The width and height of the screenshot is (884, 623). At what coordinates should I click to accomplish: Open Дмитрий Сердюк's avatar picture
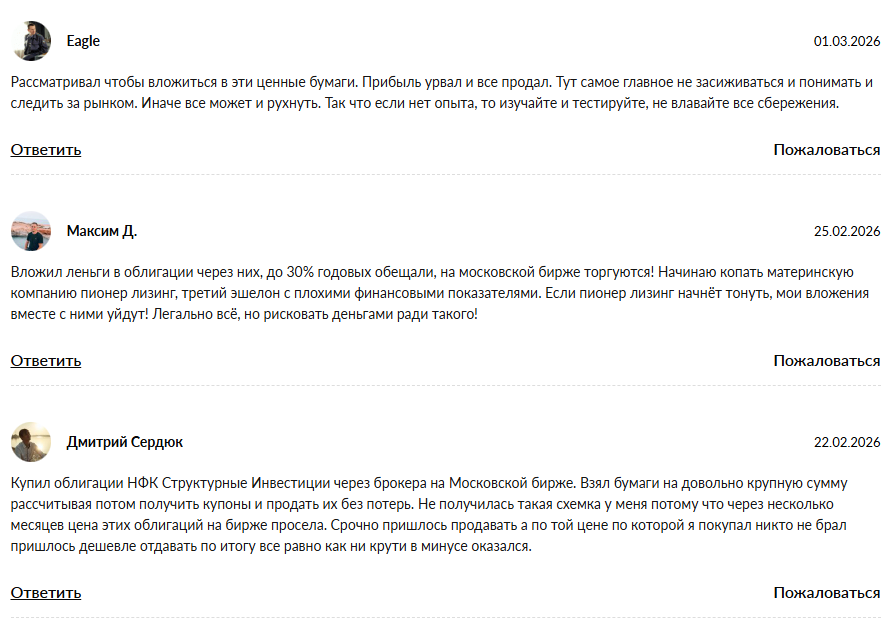[31, 441]
